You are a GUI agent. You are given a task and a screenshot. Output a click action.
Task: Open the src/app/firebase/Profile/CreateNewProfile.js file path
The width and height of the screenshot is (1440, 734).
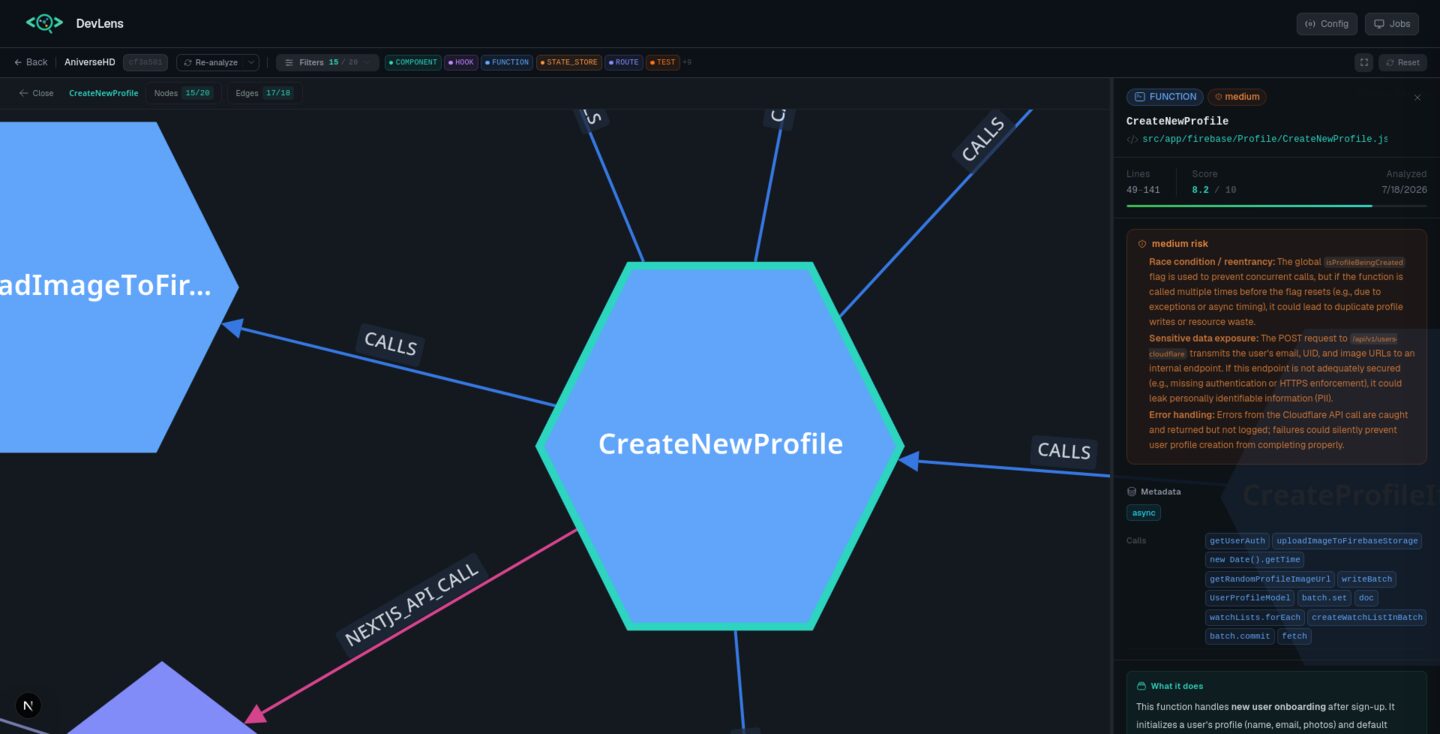(1264, 139)
